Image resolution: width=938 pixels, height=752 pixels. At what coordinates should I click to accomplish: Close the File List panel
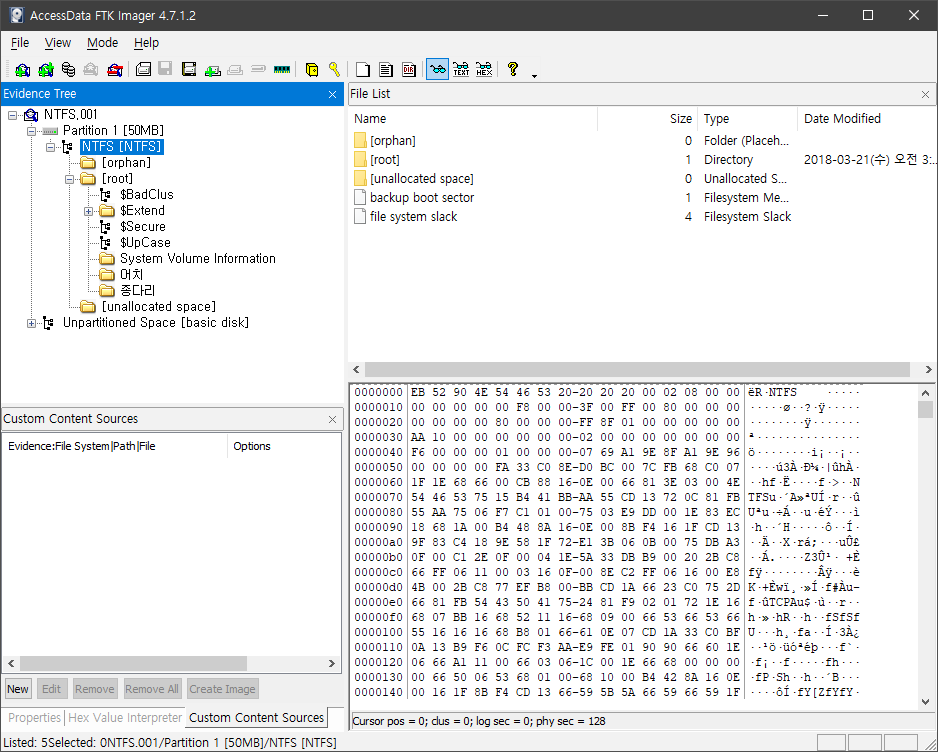click(x=925, y=95)
